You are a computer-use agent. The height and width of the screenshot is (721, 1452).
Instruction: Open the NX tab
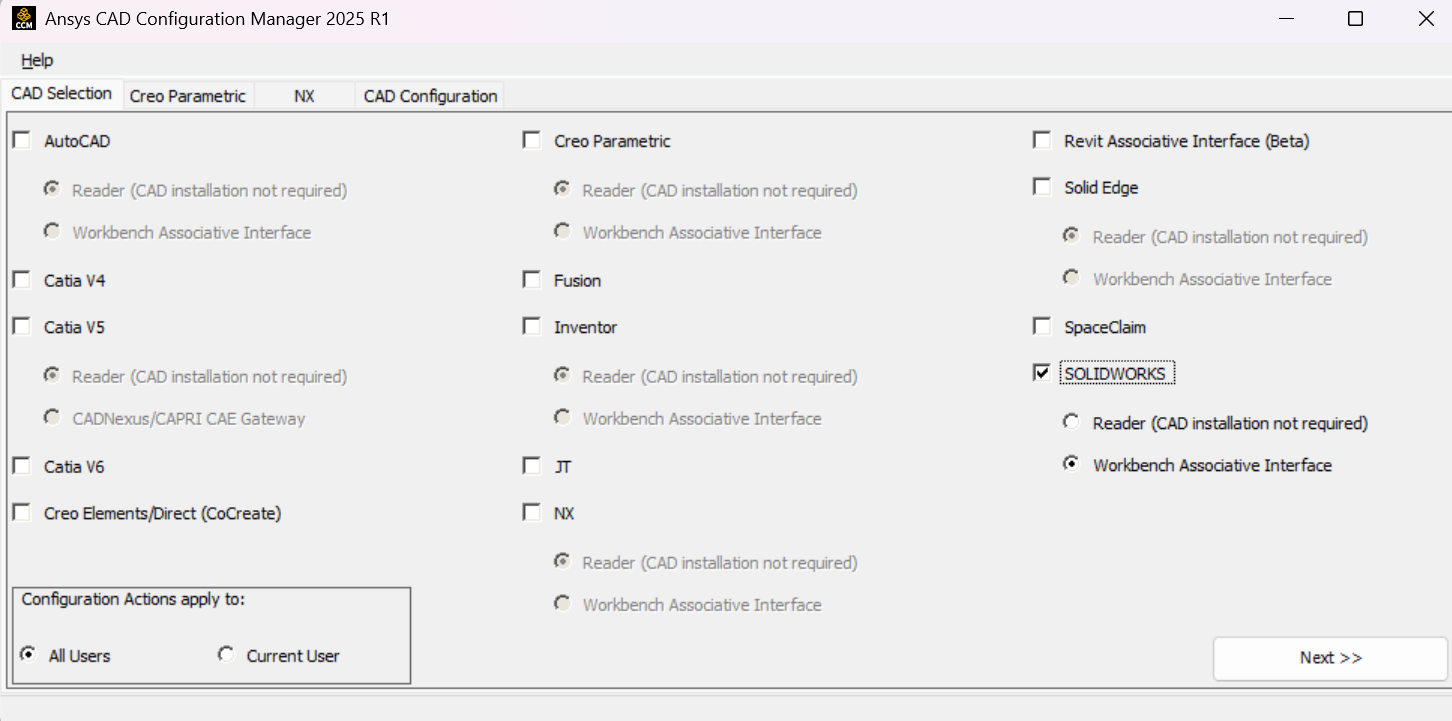304,96
